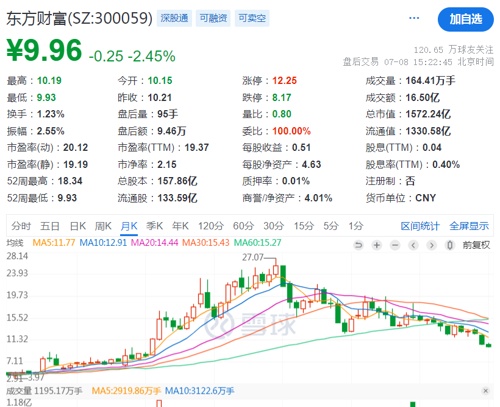Viewport: 500px width, 407px height.
Task: Click the 涨停 value 12.25
Action: pyautogui.click(x=284, y=81)
